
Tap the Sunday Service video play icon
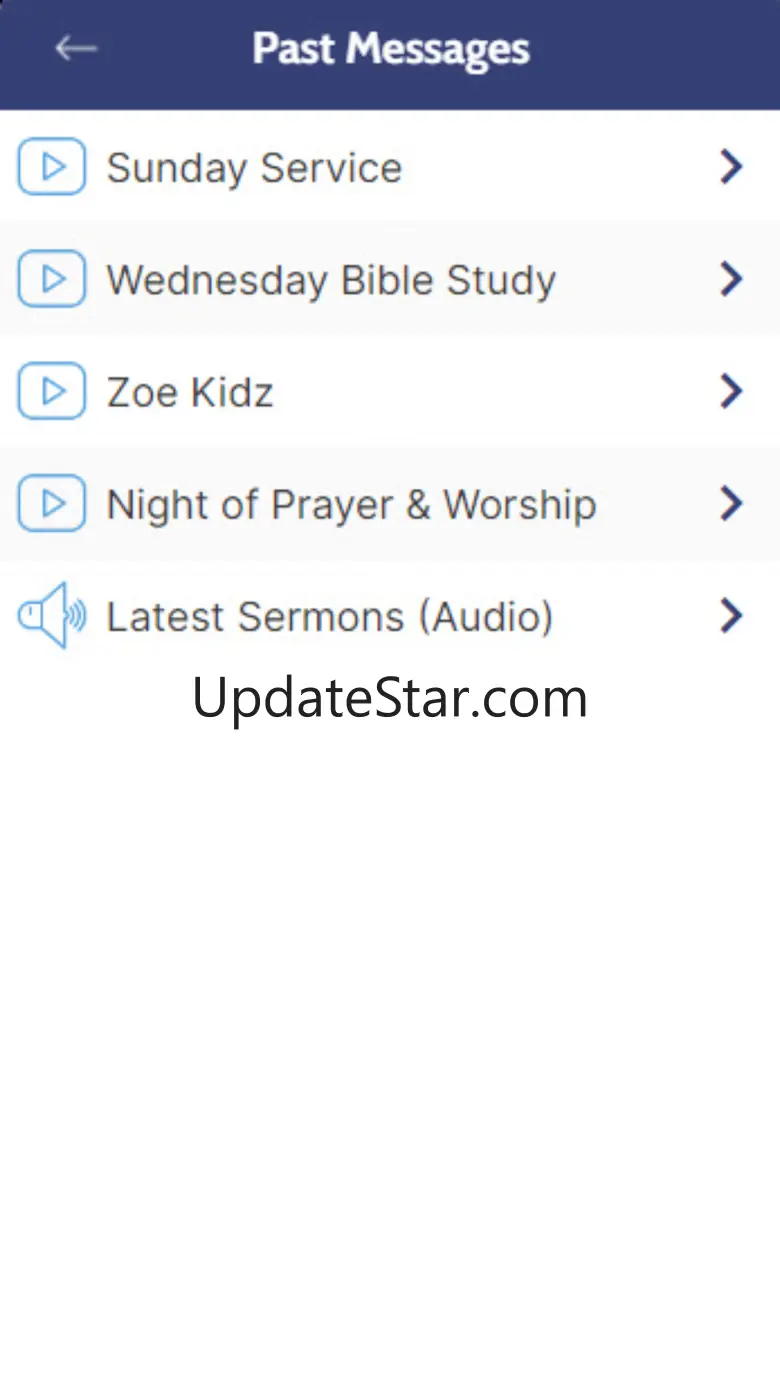coord(52,166)
